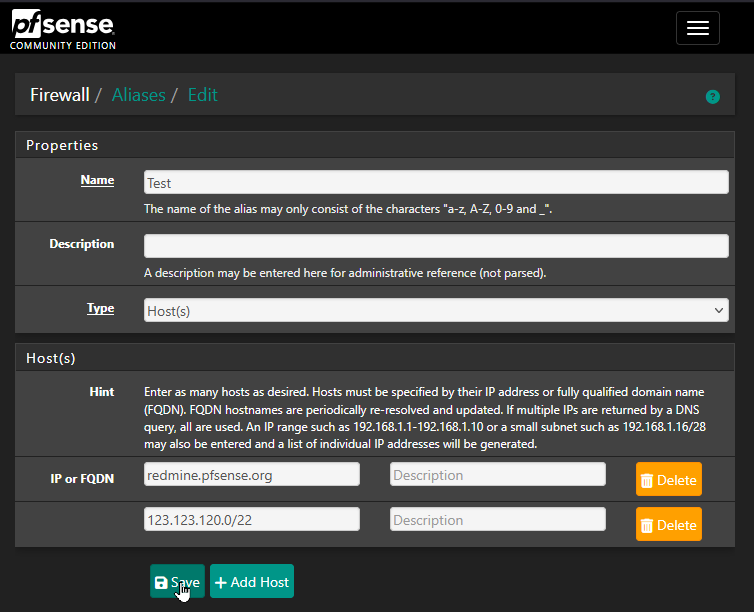The width and height of the screenshot is (754, 612).
Task: Focus the Description field beside 123.123.120.0/22
Action: pyautogui.click(x=497, y=520)
